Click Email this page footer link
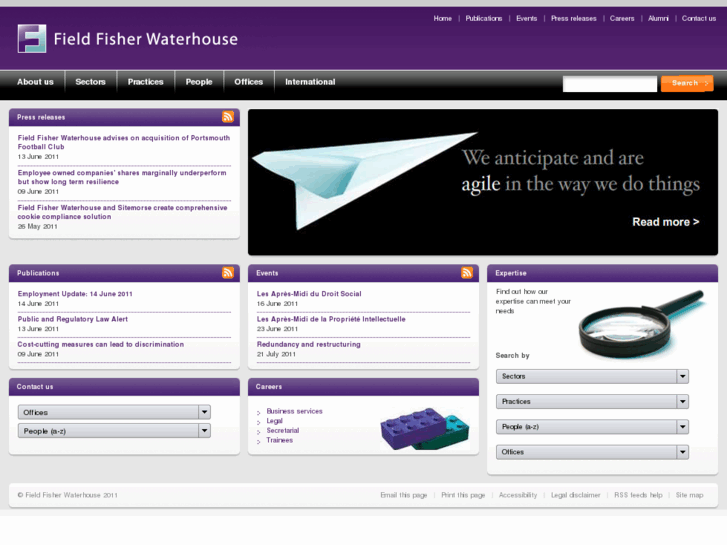 [x=403, y=495]
